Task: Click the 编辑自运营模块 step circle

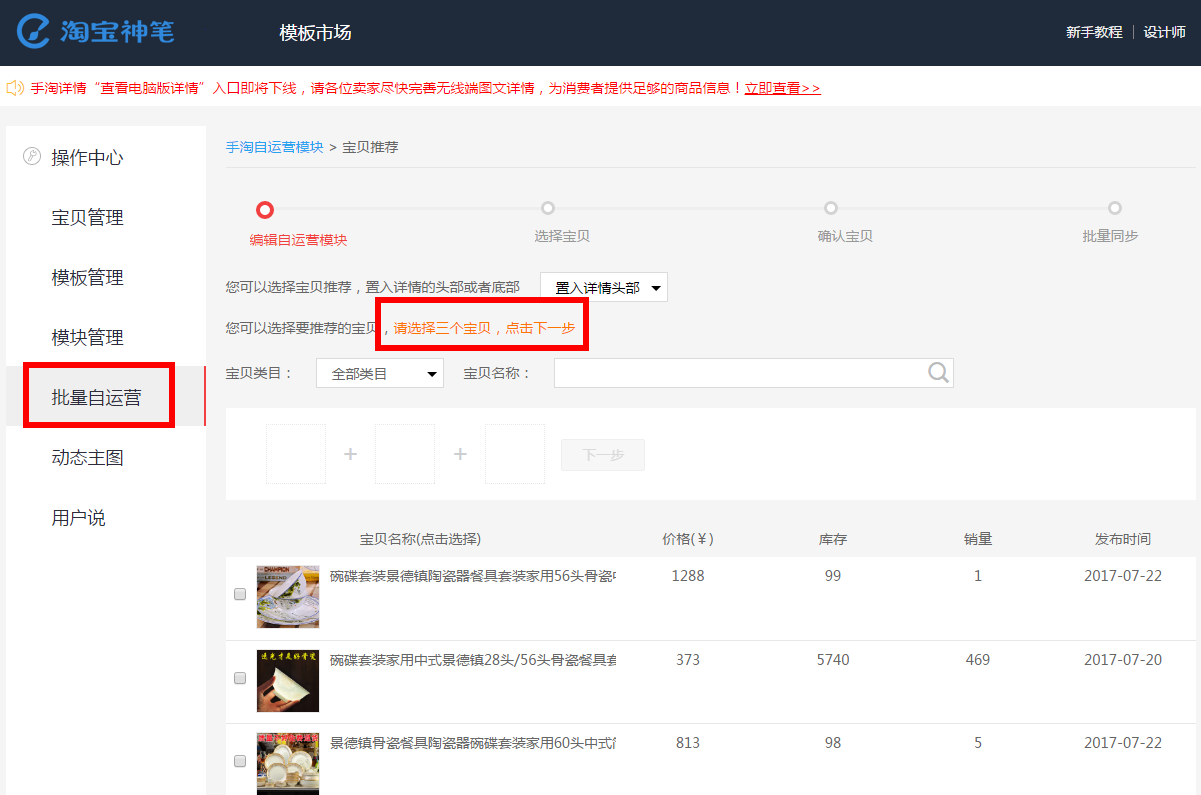Action: tap(264, 210)
